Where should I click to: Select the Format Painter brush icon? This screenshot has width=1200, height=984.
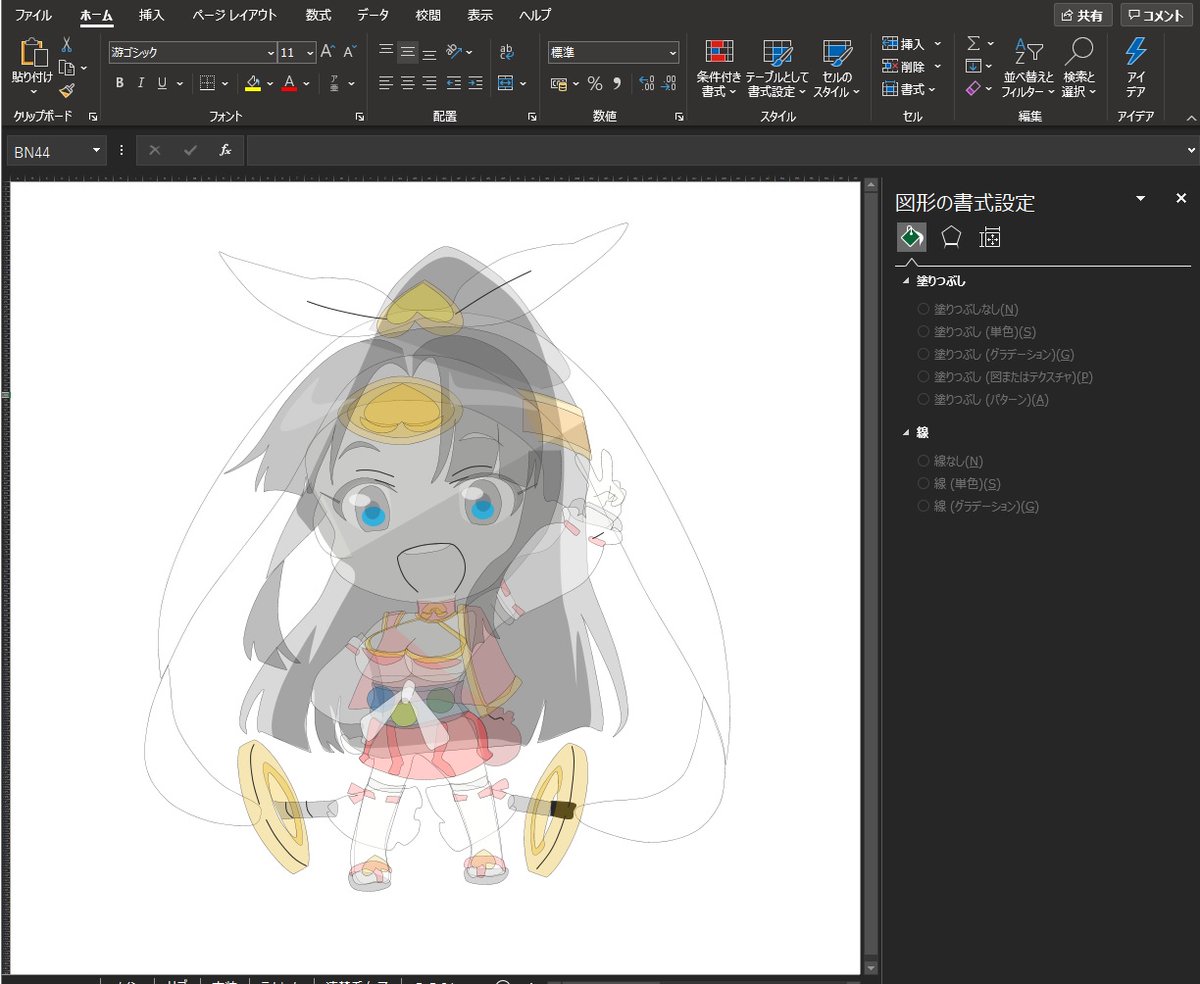[x=66, y=91]
